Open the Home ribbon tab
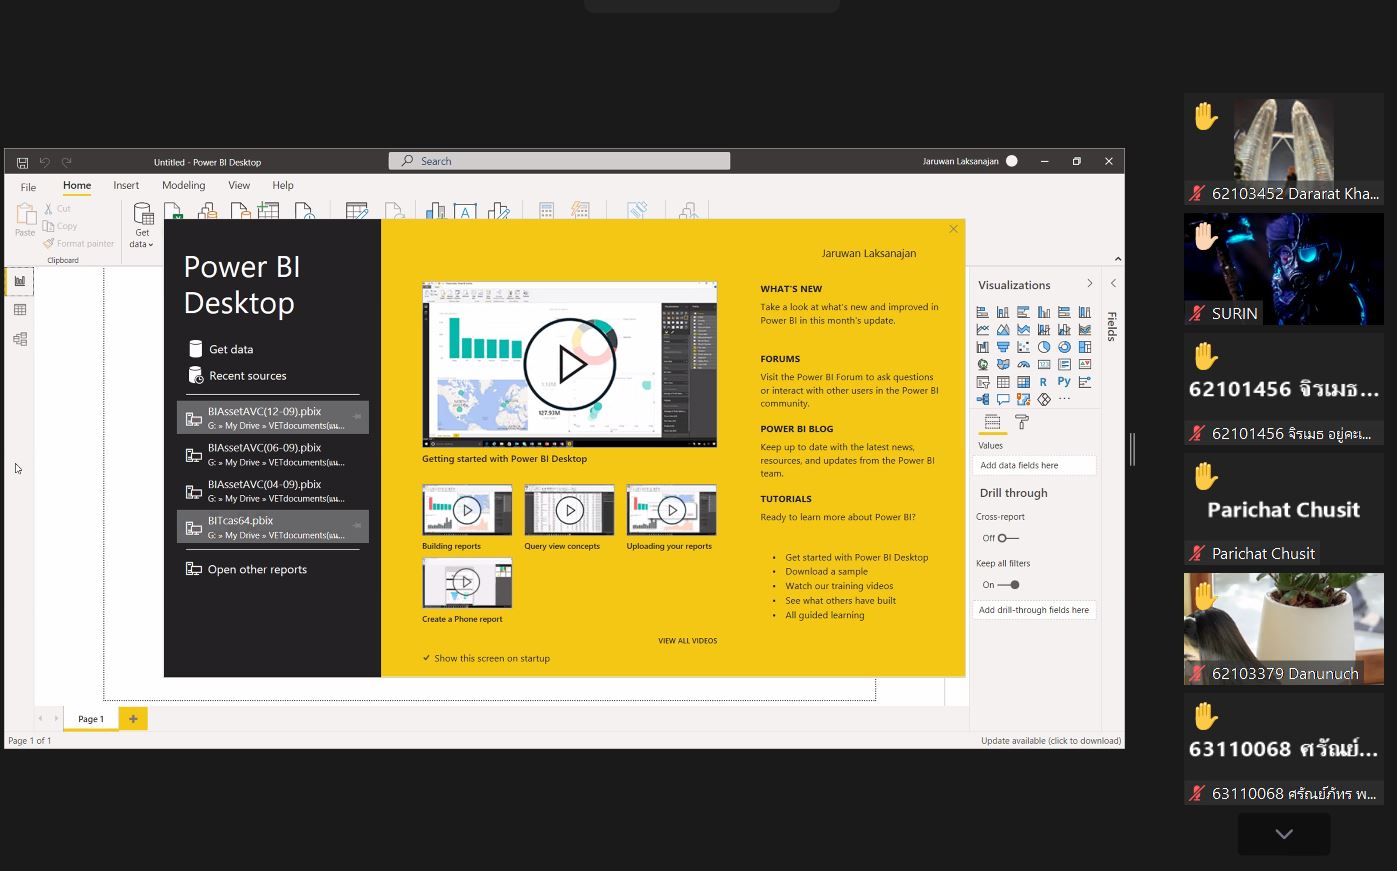Screen dimensions: 1397x871 [x=77, y=185]
